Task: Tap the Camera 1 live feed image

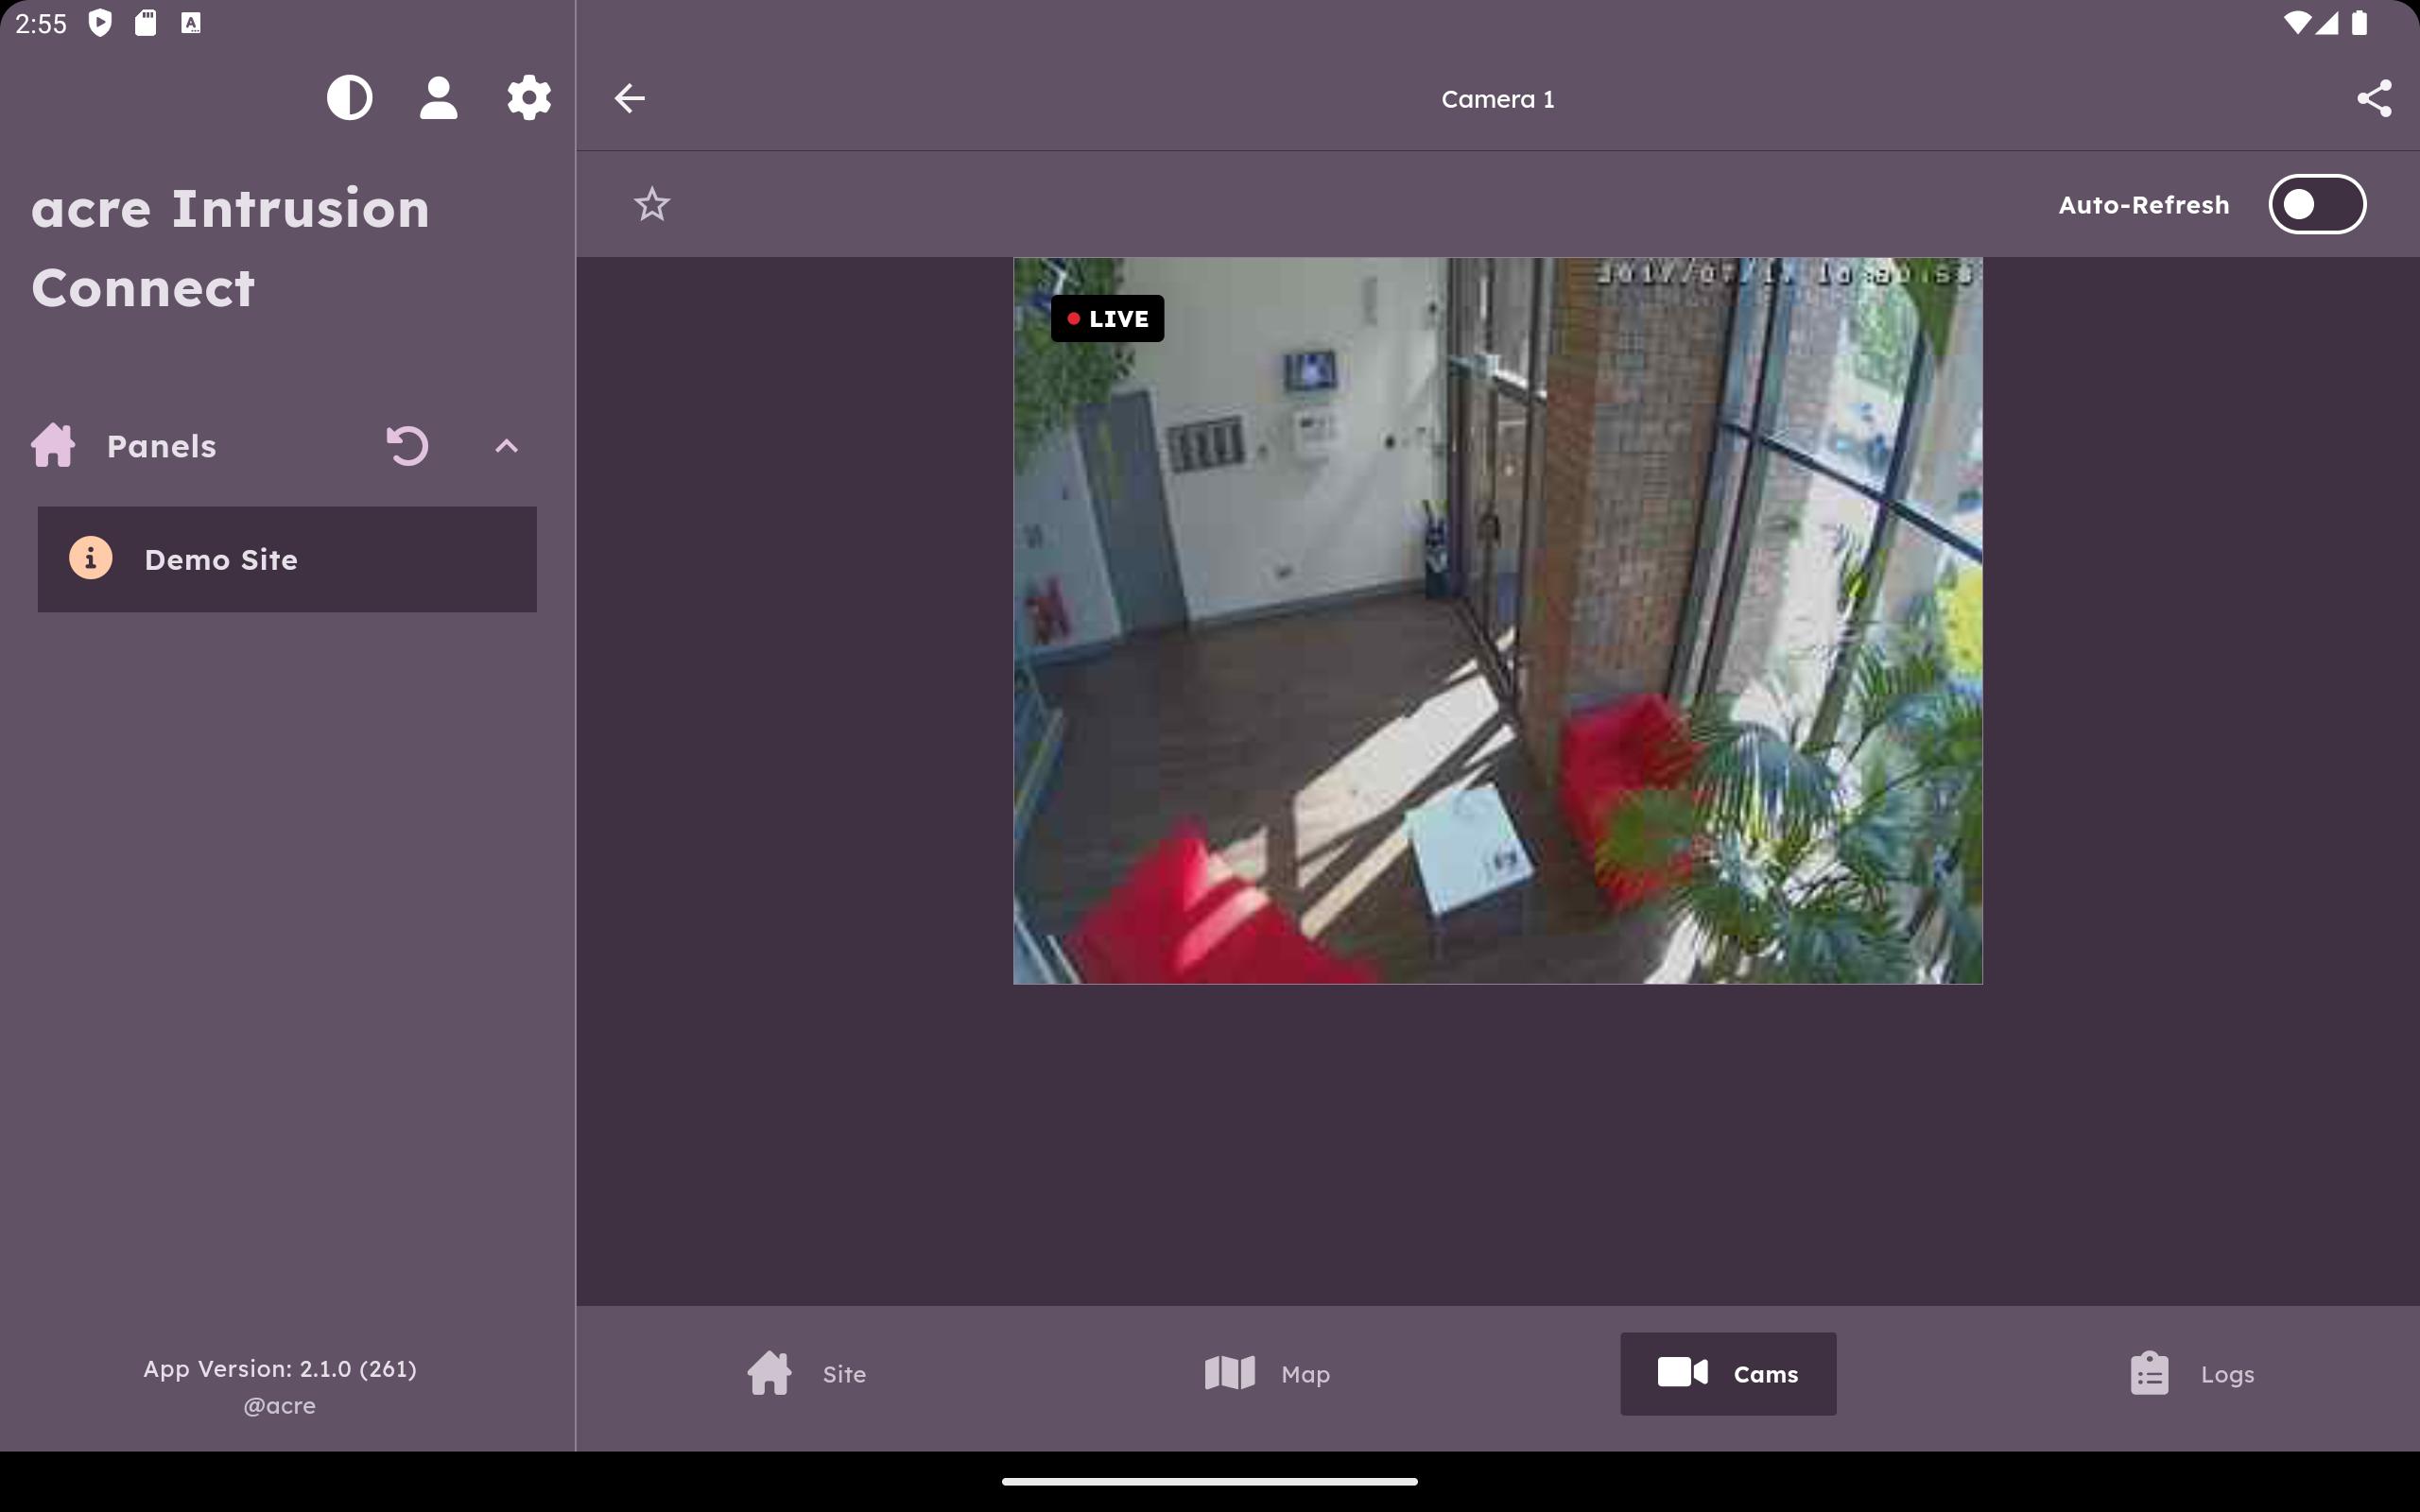Action: pyautogui.click(x=1498, y=621)
